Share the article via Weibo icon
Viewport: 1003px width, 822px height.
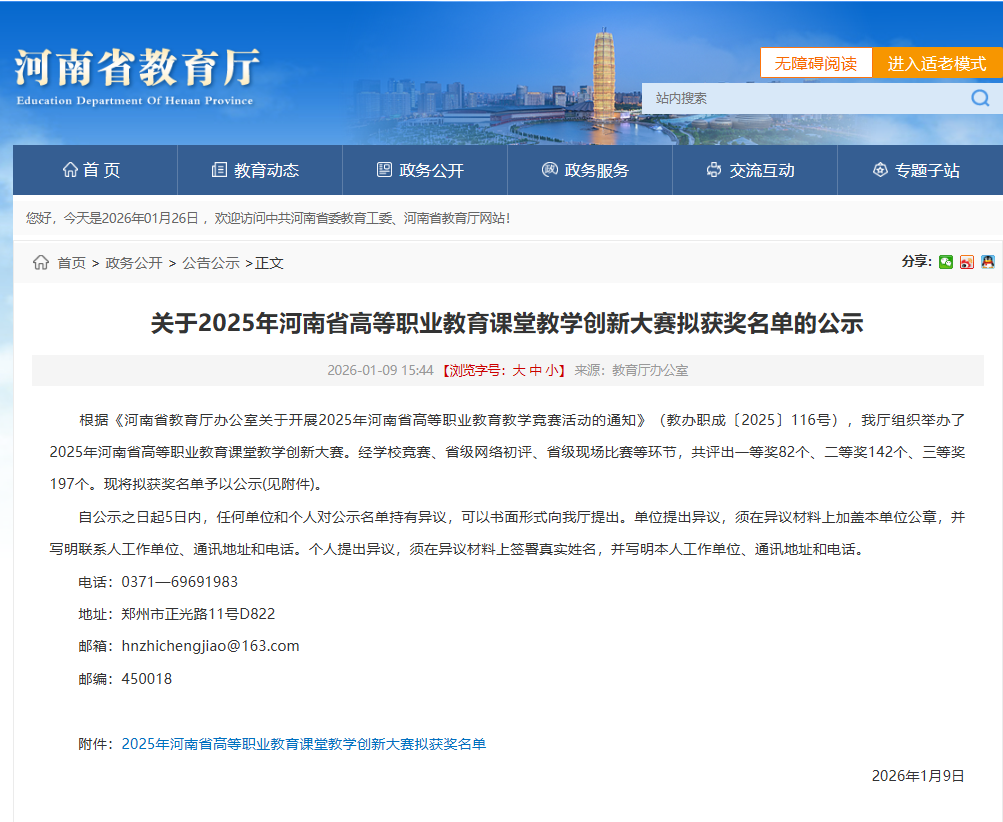966,262
